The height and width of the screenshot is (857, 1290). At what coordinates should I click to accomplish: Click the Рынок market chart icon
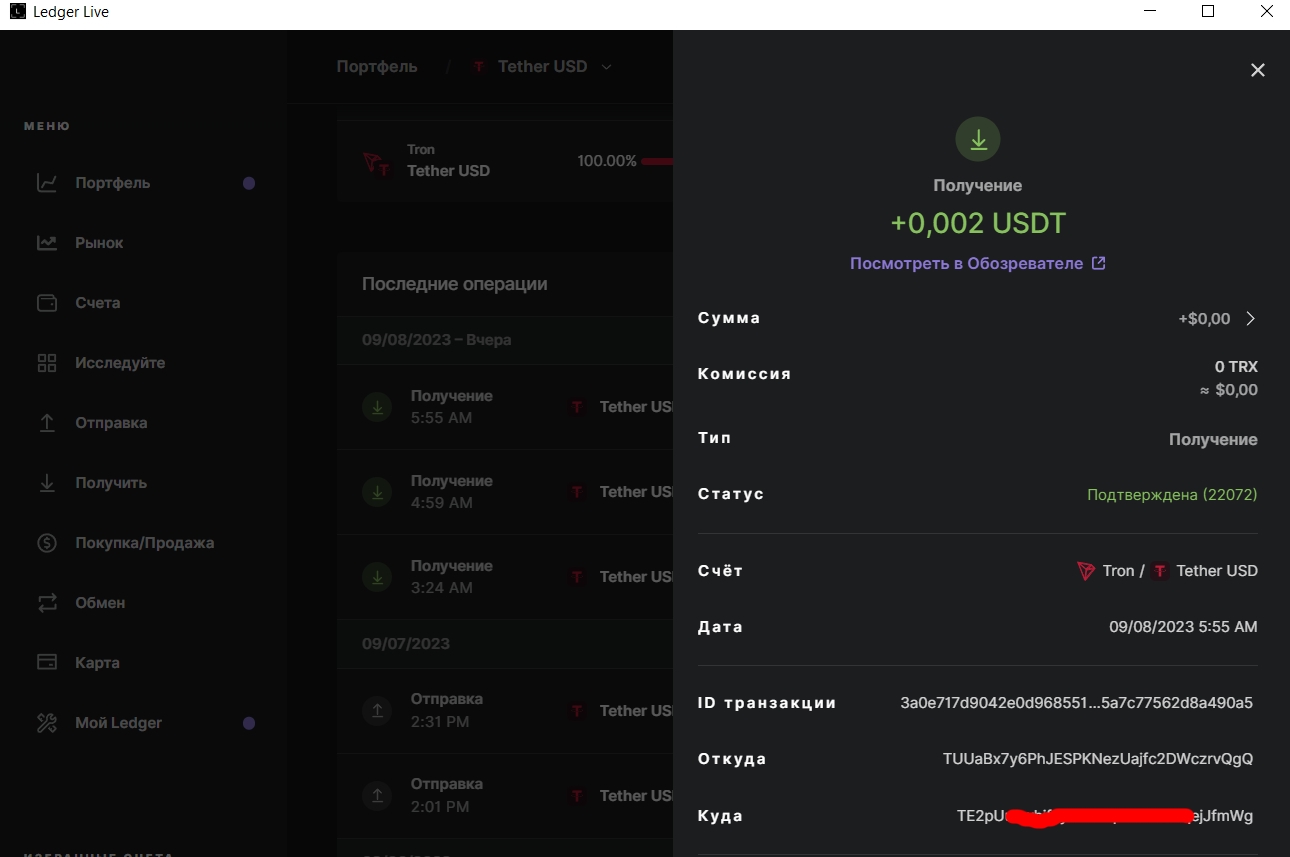(47, 243)
